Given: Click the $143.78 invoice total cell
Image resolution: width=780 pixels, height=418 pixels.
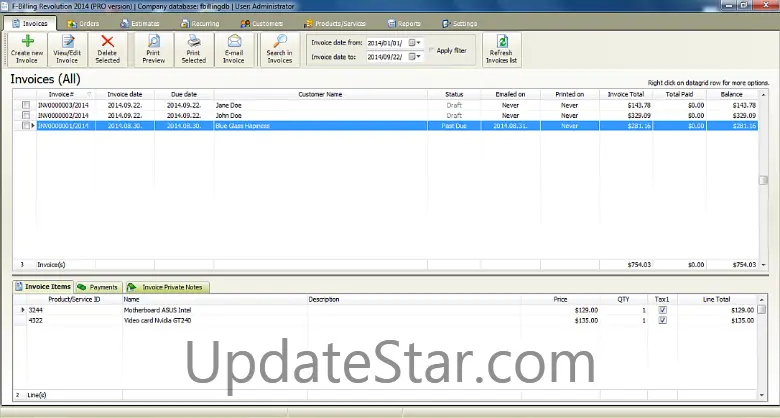Looking at the screenshot, I should click(626, 105).
